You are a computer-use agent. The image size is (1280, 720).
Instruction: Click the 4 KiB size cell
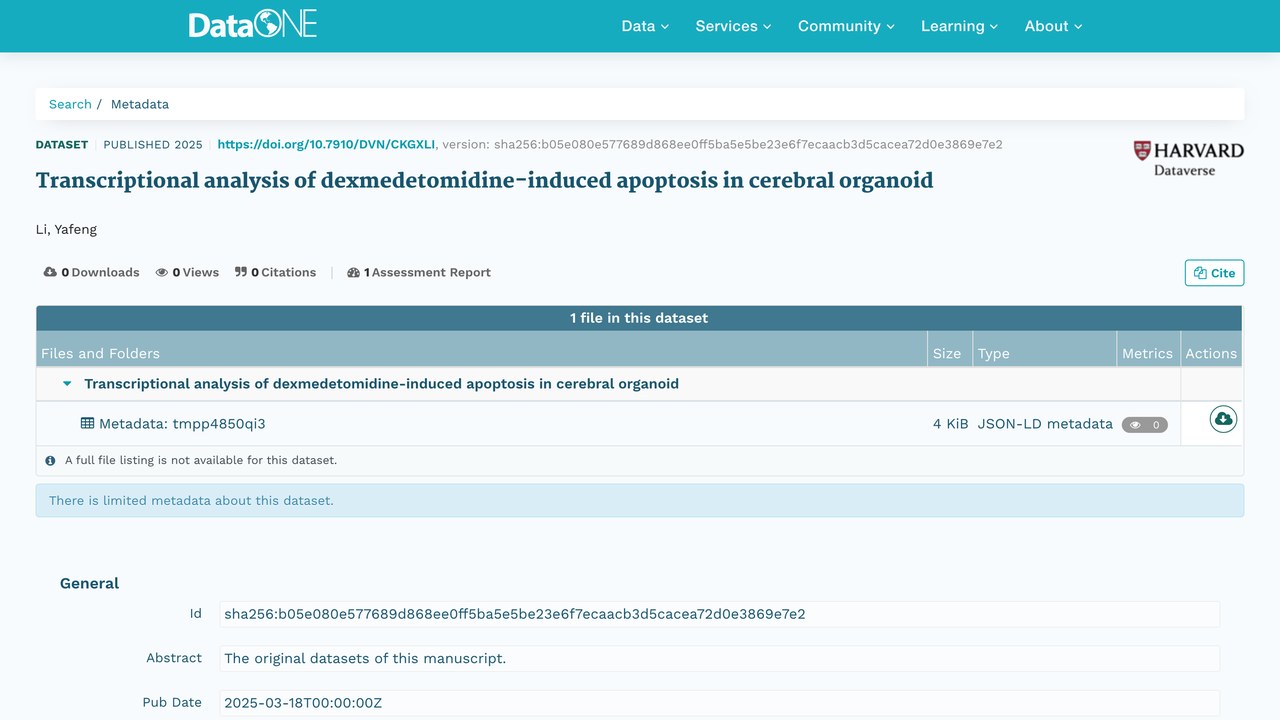coord(950,424)
